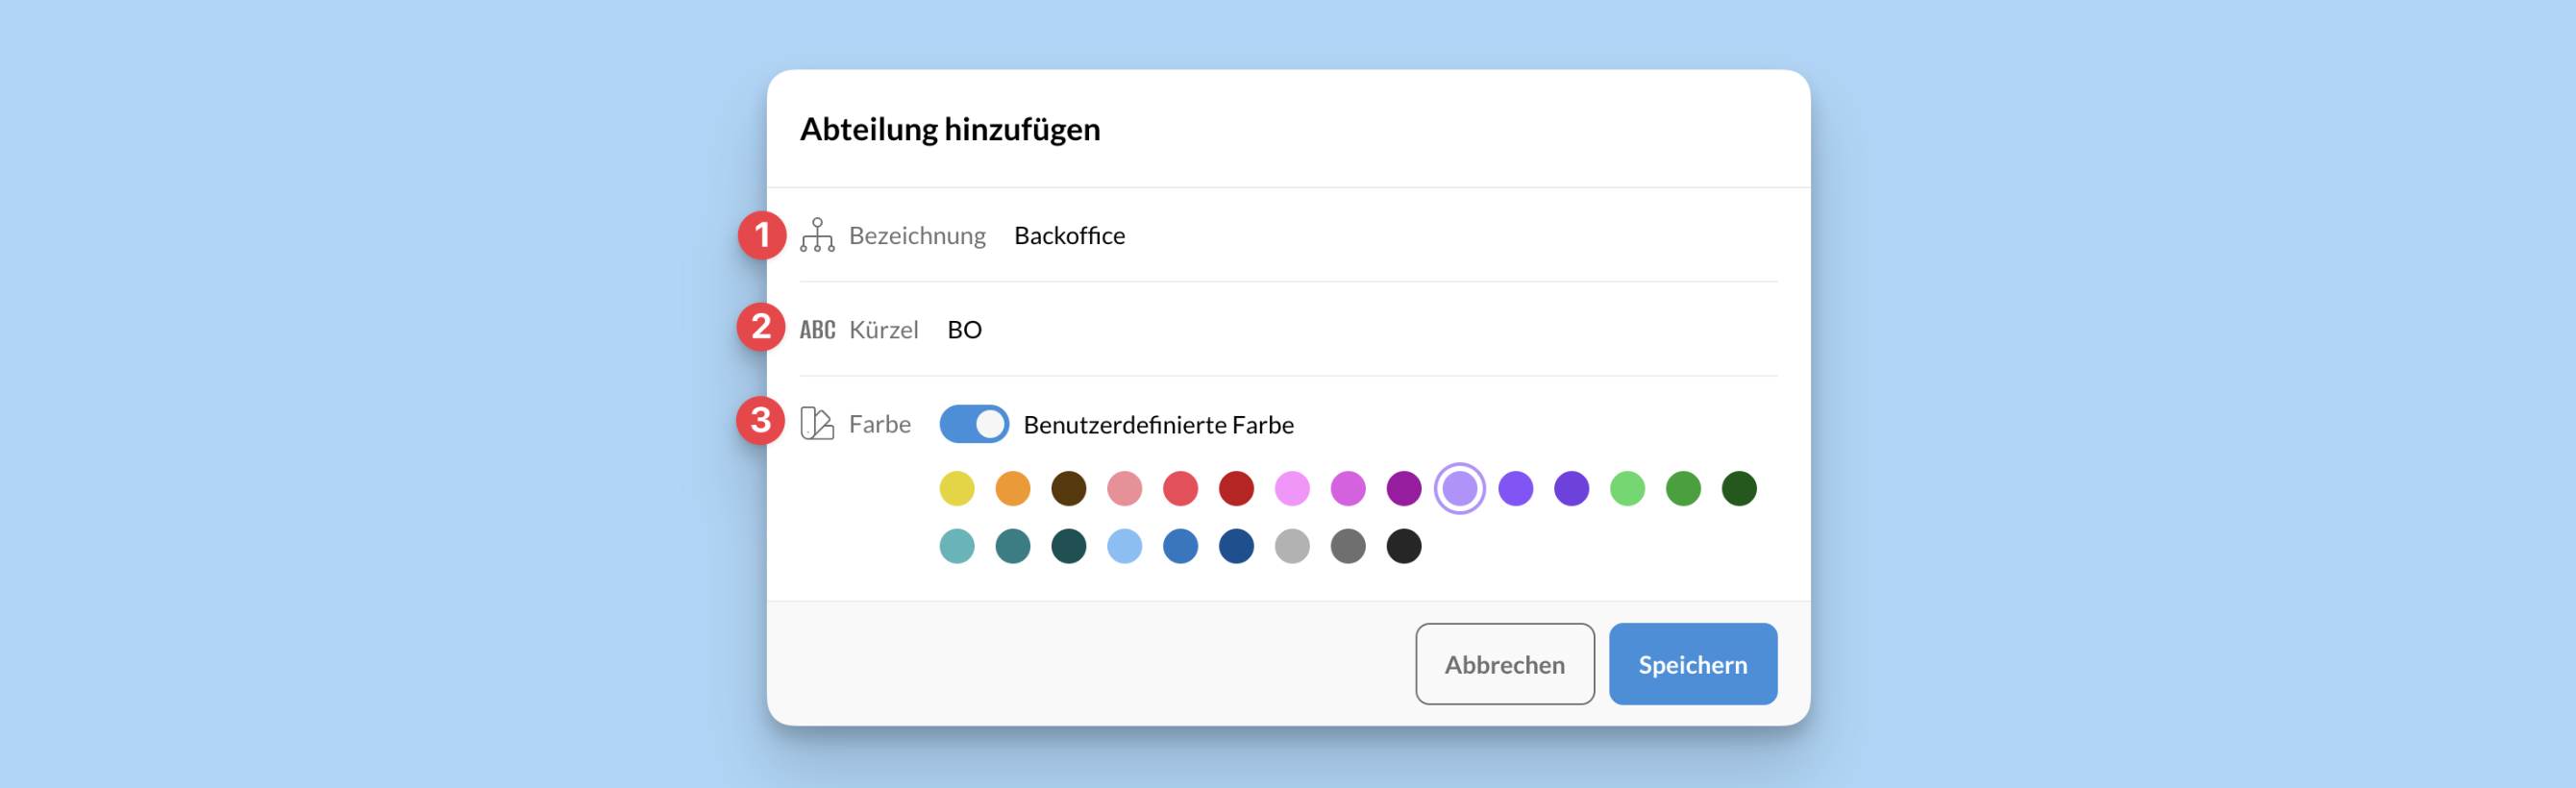The width and height of the screenshot is (2576, 788).
Task: Toggle the Benutzerdefinierte Farbe switch
Action: tap(974, 424)
